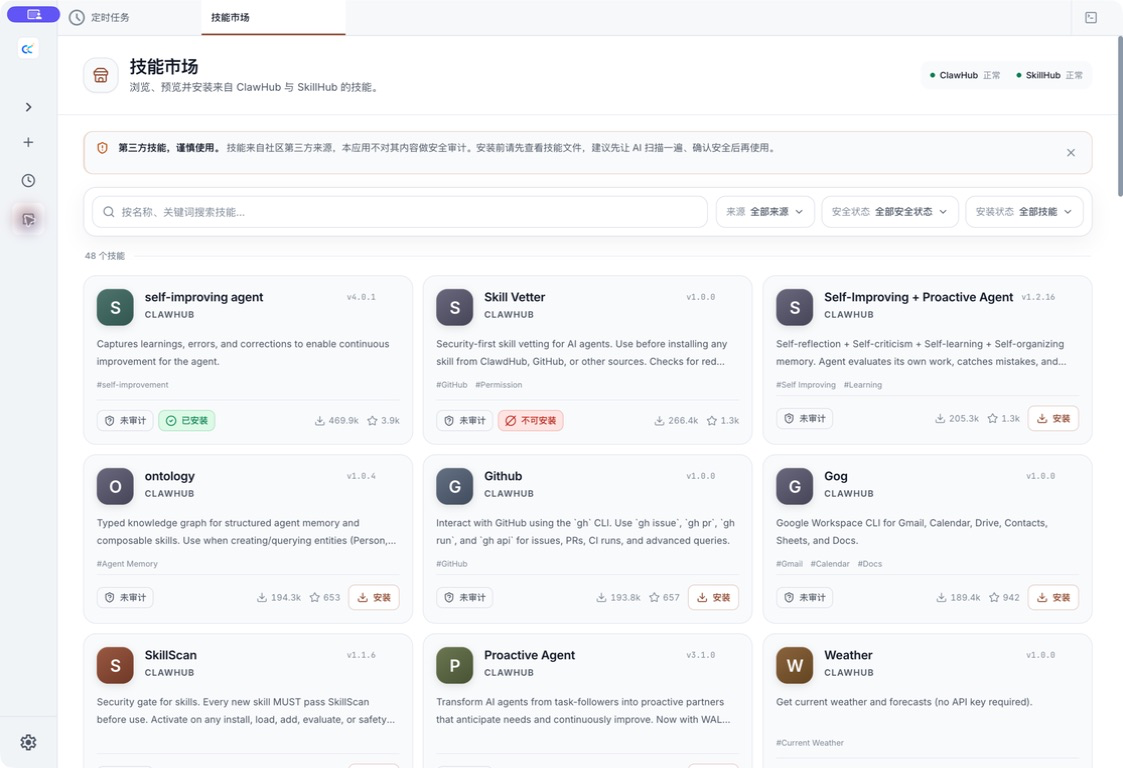Expand the sidebar with the right chevron
The image size is (1123, 768).
(x=28, y=107)
